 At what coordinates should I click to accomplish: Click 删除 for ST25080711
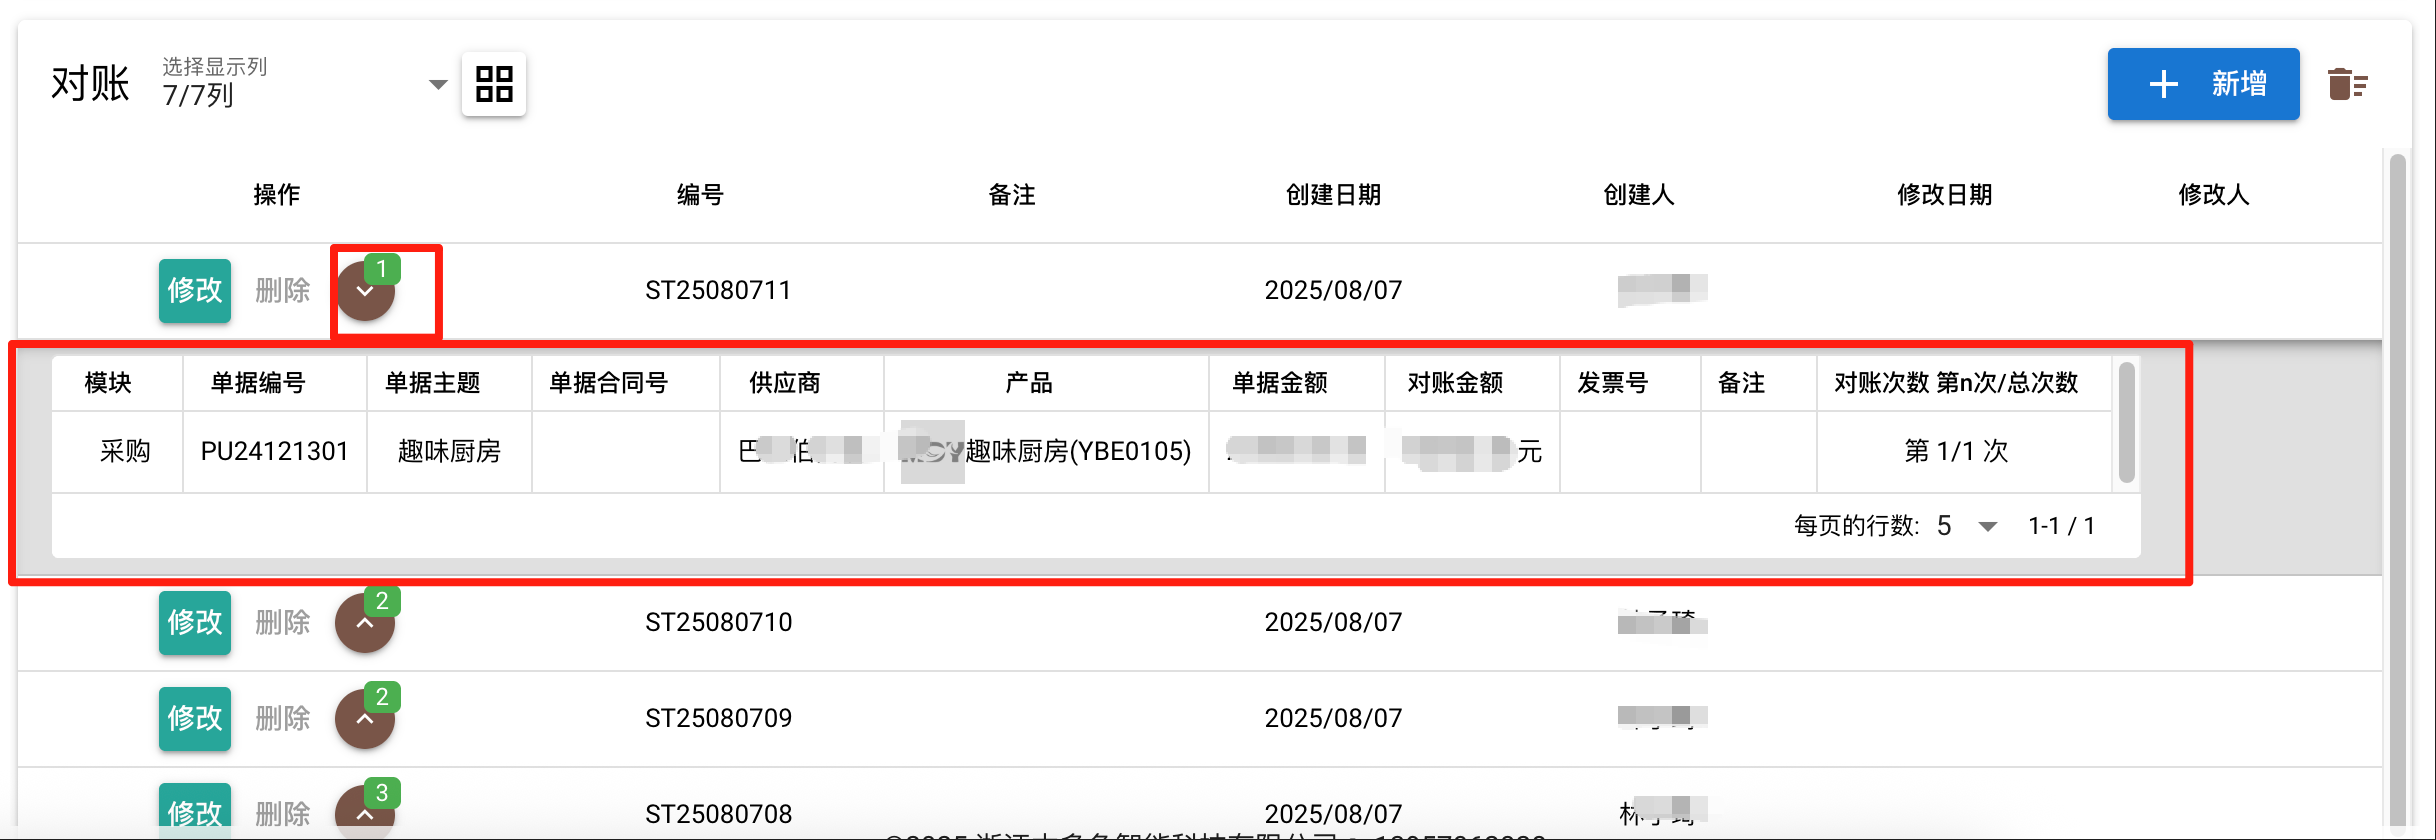283,291
